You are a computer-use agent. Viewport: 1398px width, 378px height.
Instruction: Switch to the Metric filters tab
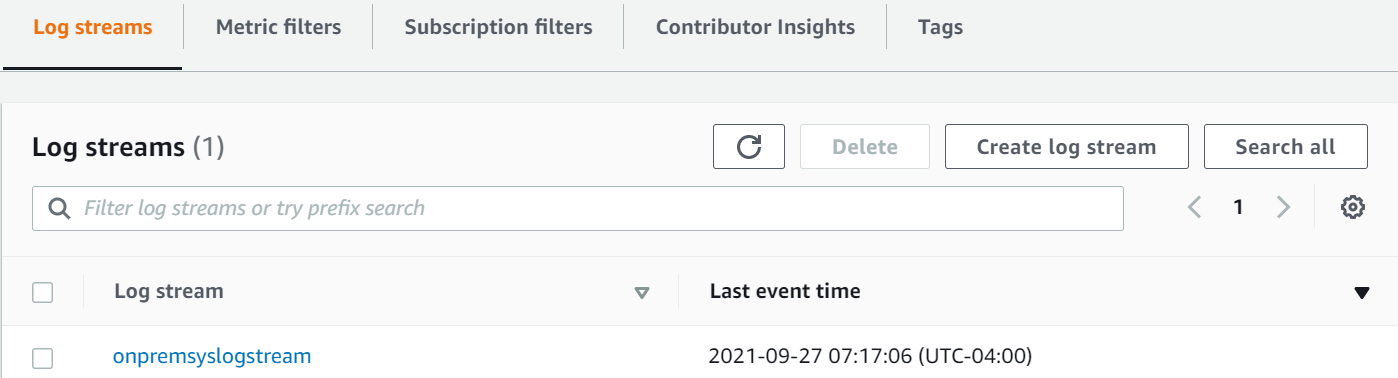(x=278, y=27)
